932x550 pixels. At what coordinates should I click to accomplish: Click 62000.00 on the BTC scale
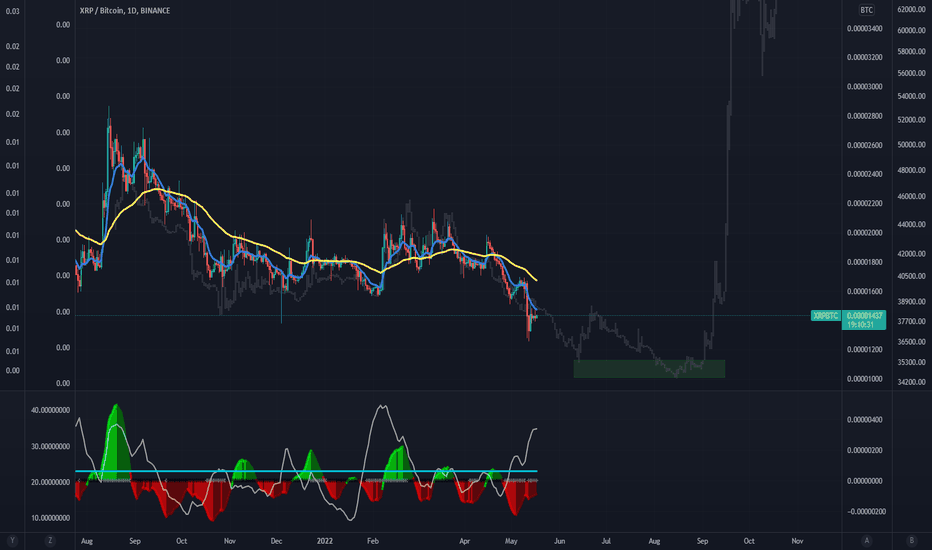[x=911, y=10]
